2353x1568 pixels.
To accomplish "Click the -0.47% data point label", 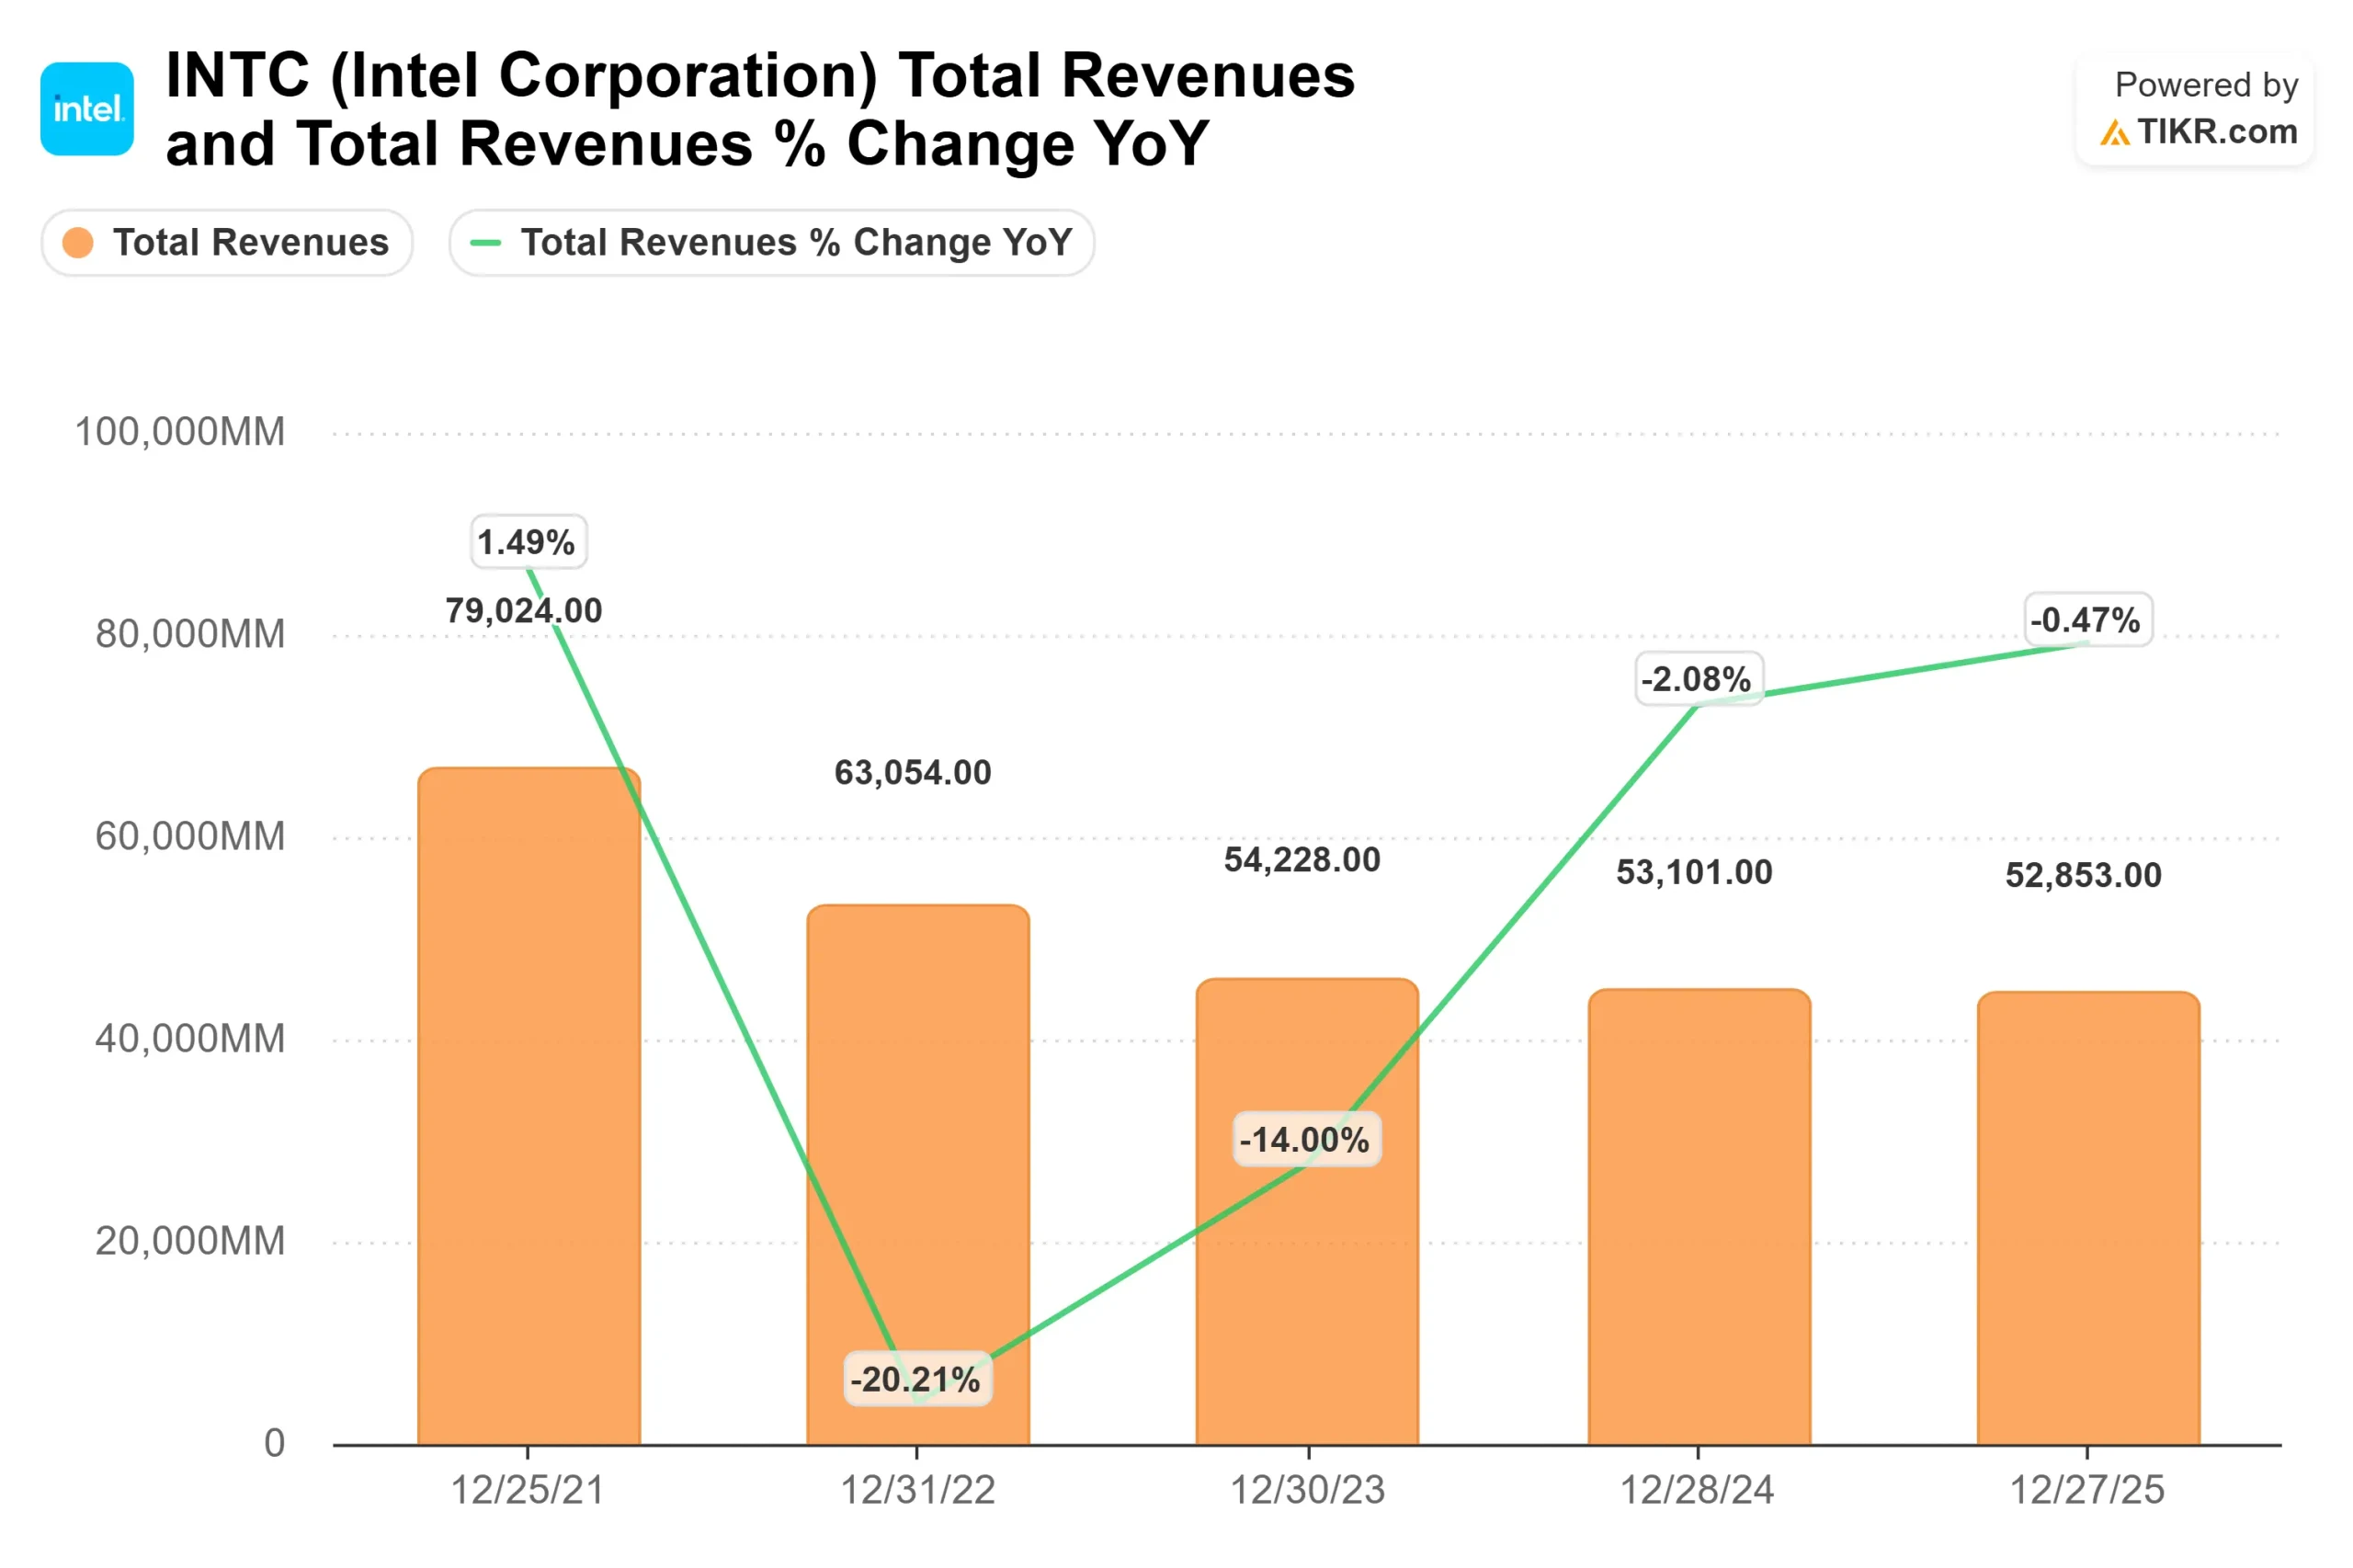I will [2087, 620].
